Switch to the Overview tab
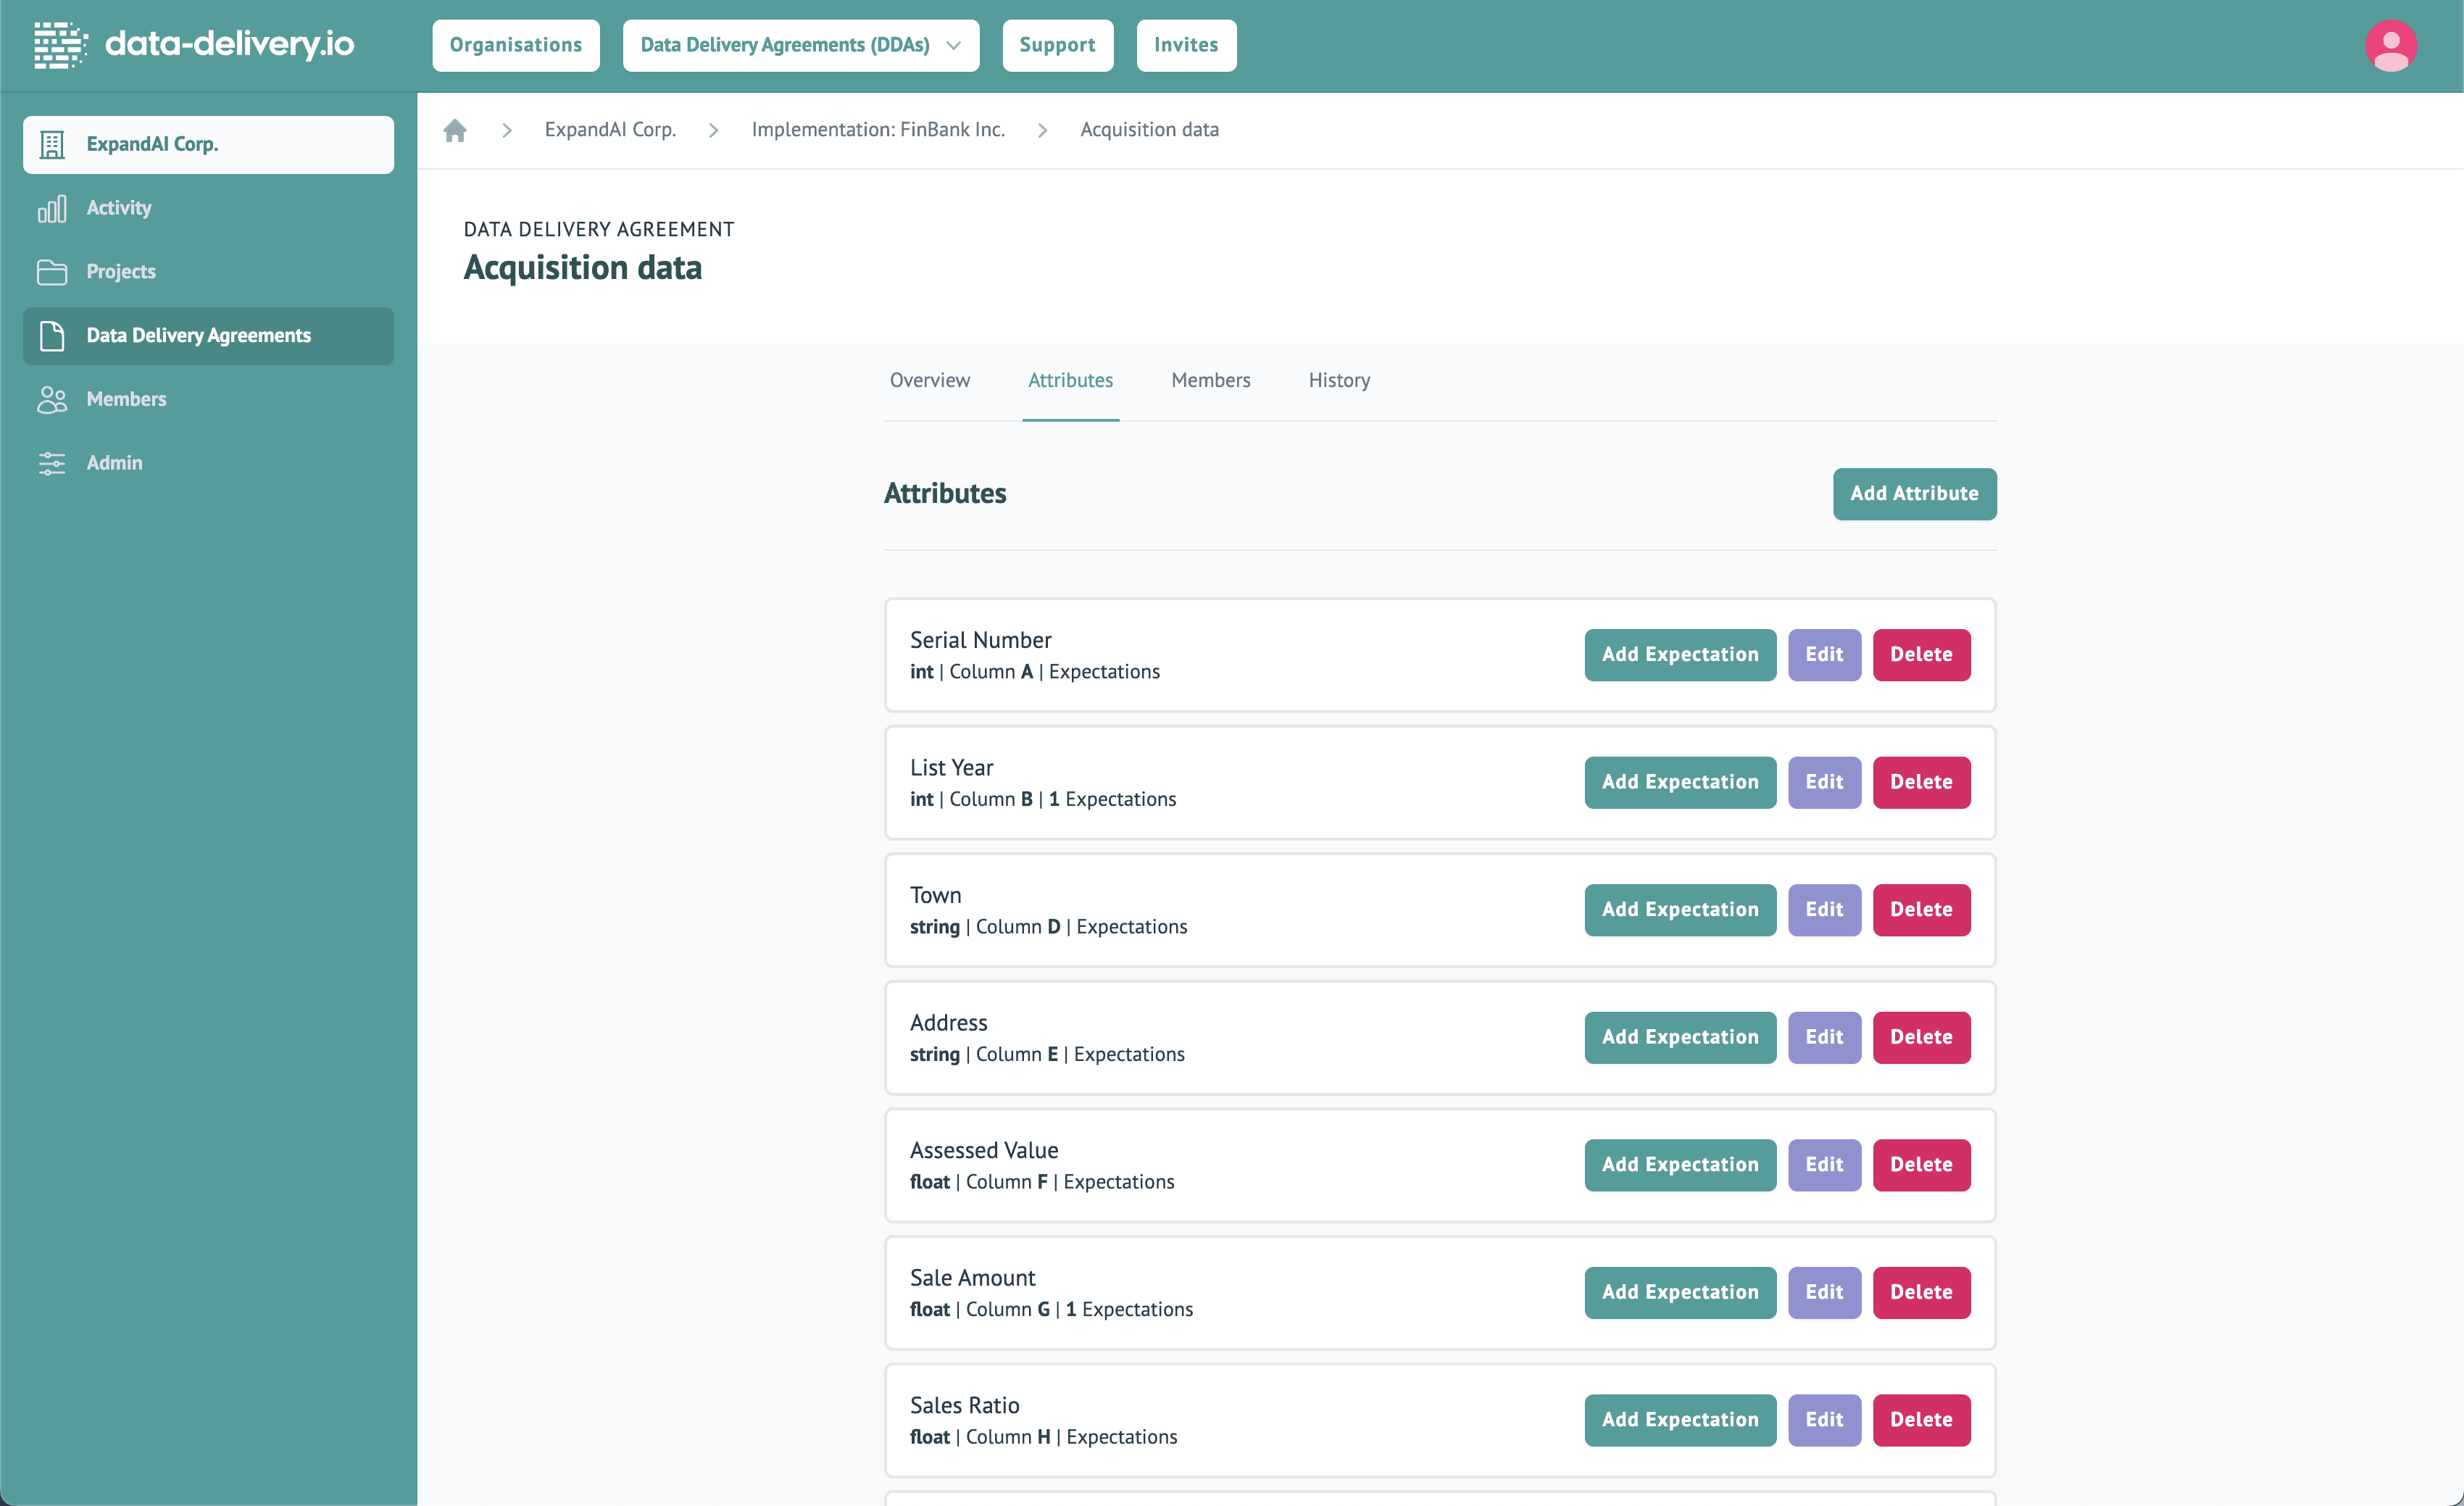This screenshot has height=1506, width=2464. pyautogui.click(x=929, y=380)
